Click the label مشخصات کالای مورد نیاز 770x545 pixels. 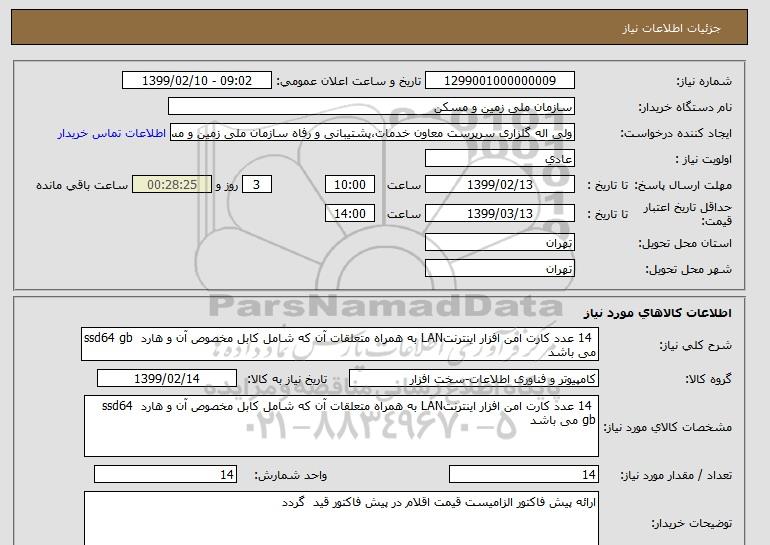tap(668, 428)
